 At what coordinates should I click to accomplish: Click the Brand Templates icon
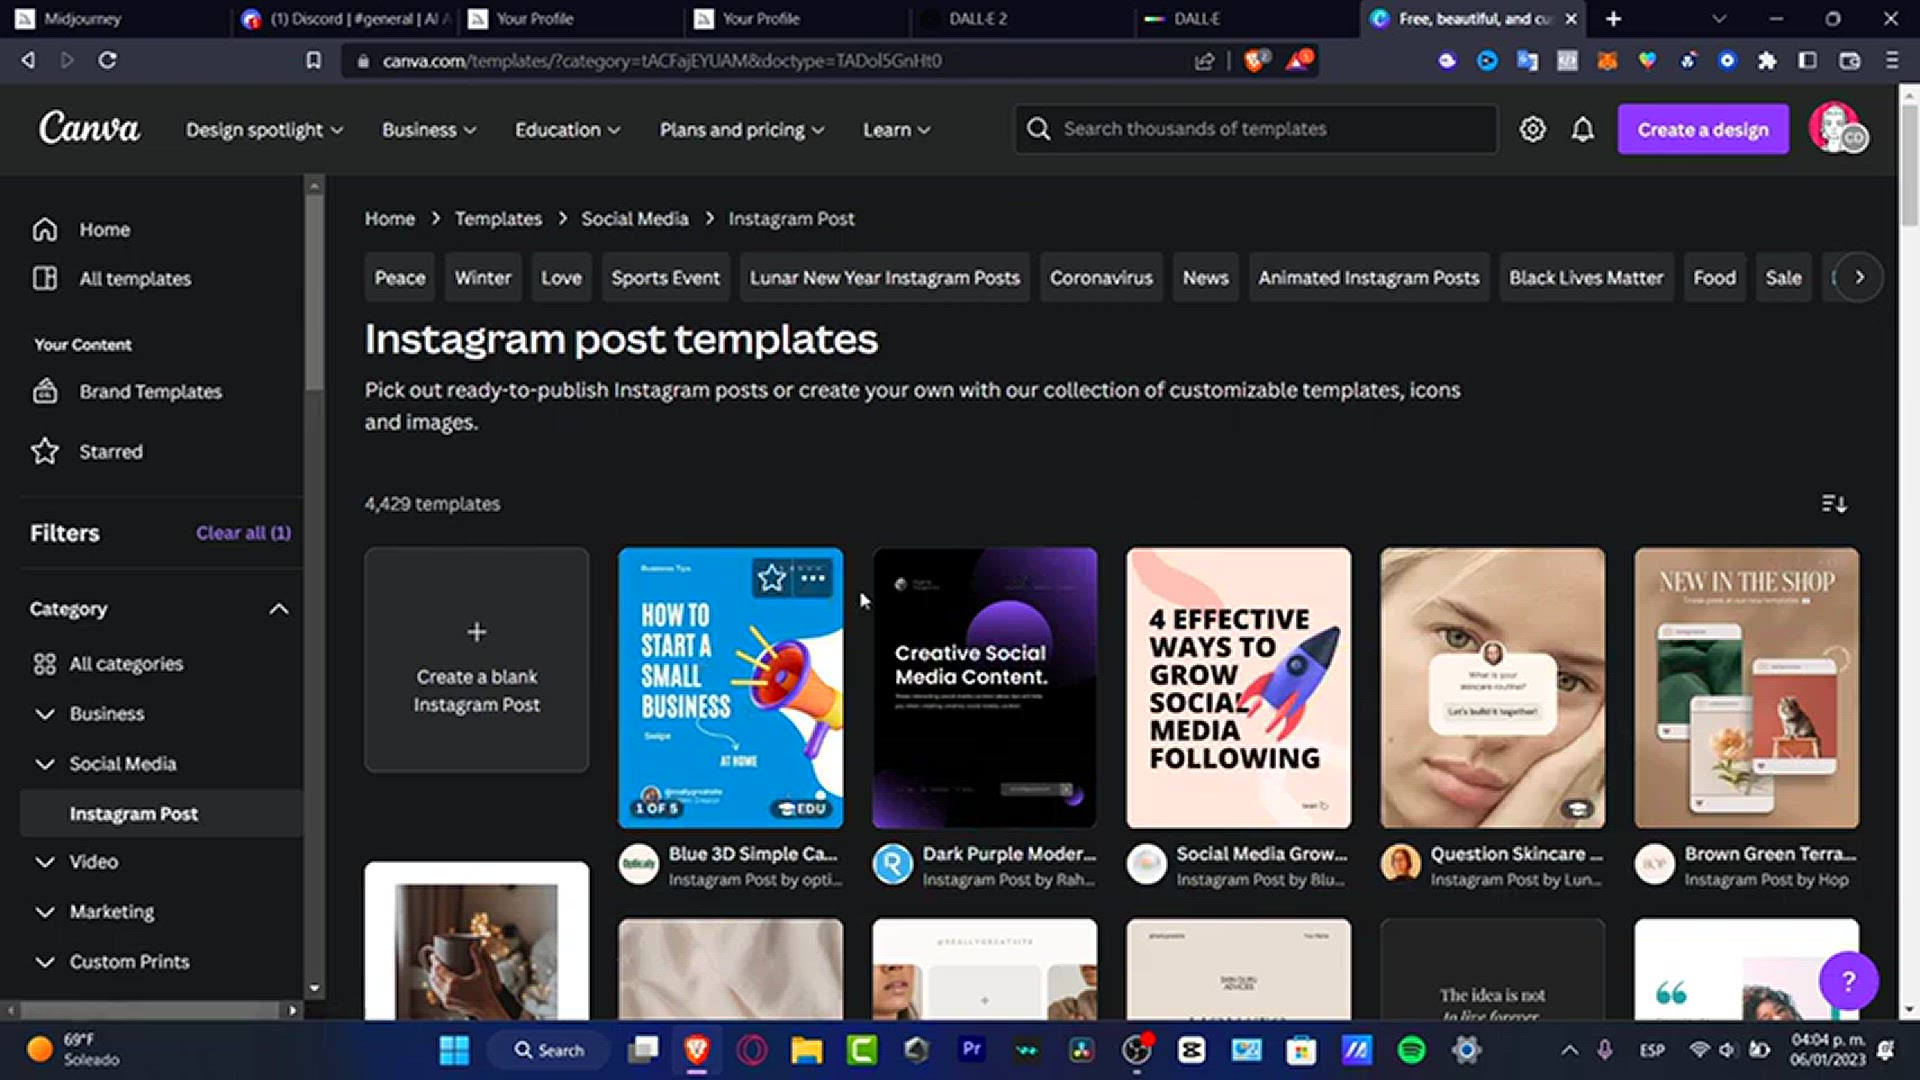pos(45,391)
